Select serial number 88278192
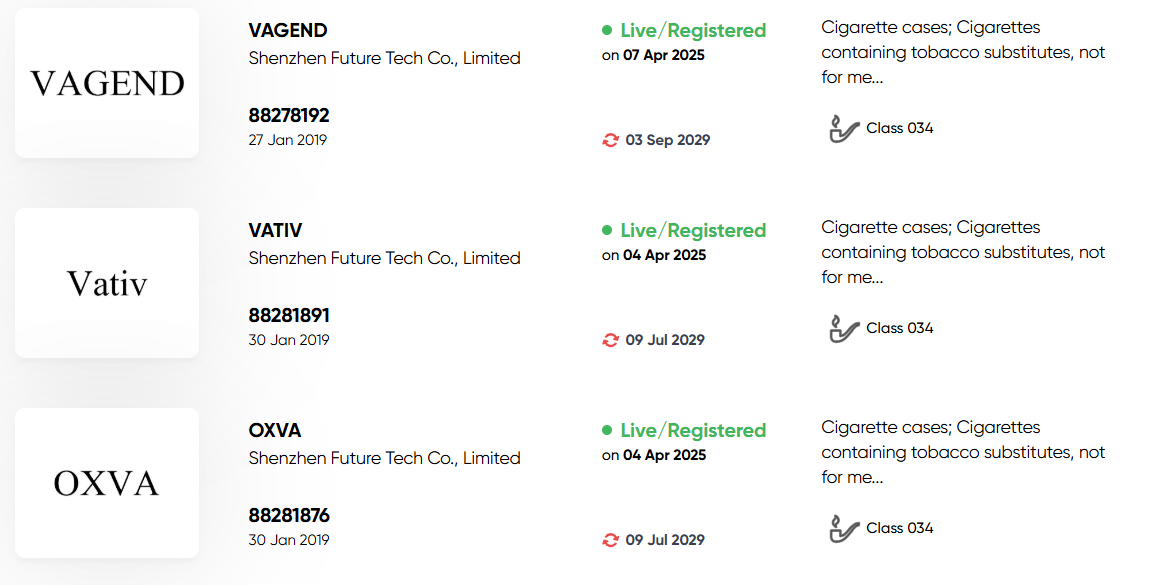The height and width of the screenshot is (585, 1174). [289, 116]
